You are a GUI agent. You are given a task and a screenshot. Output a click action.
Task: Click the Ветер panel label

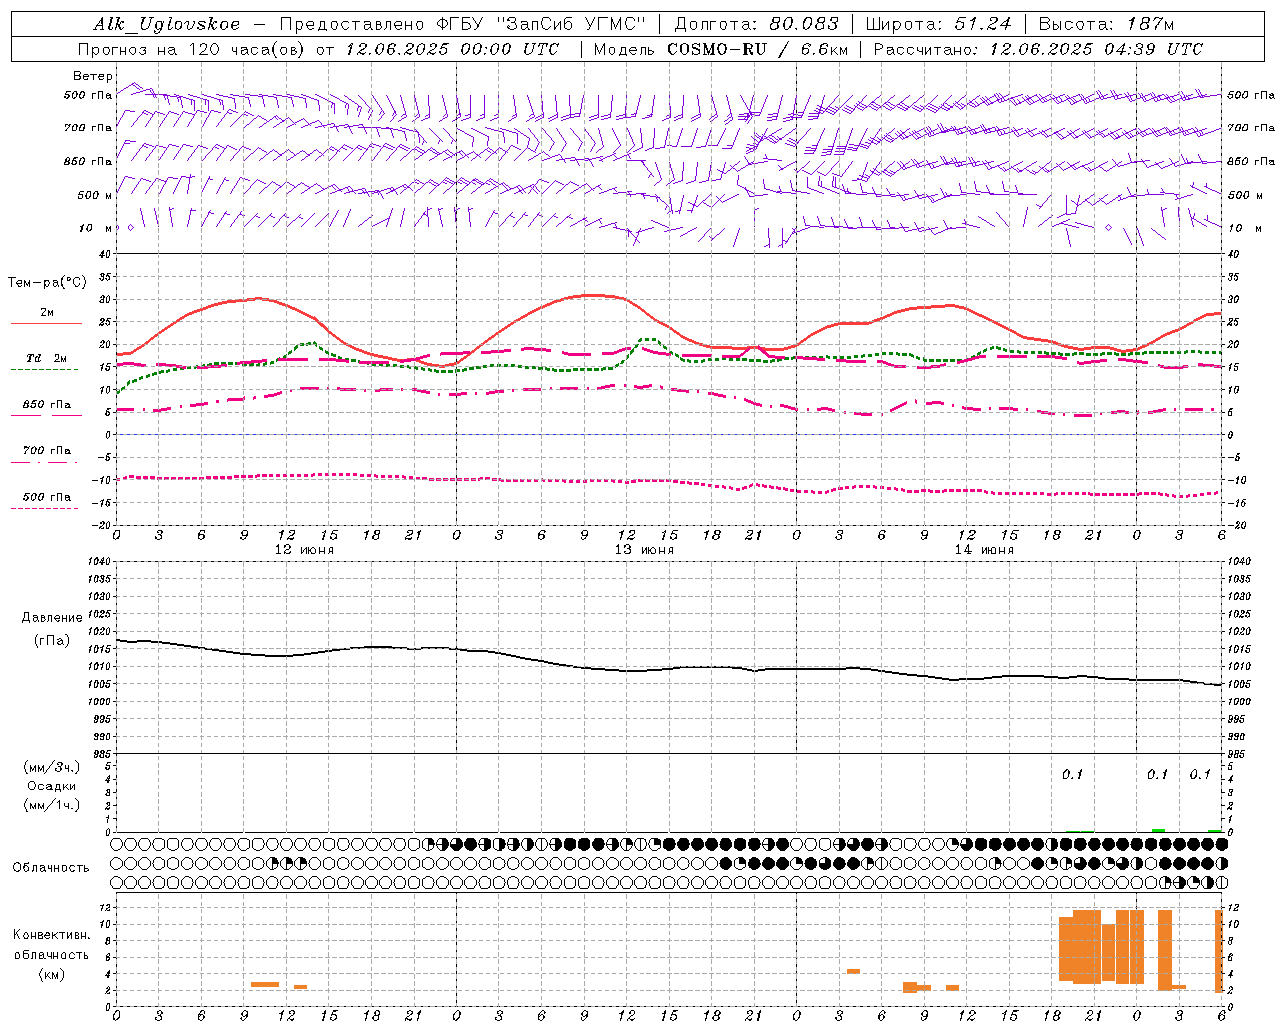(93, 76)
